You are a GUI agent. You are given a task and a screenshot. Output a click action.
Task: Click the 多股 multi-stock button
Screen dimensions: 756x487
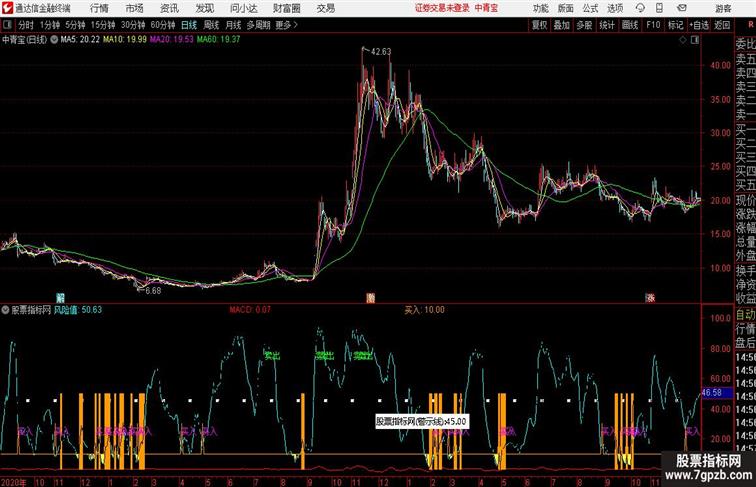[584, 25]
